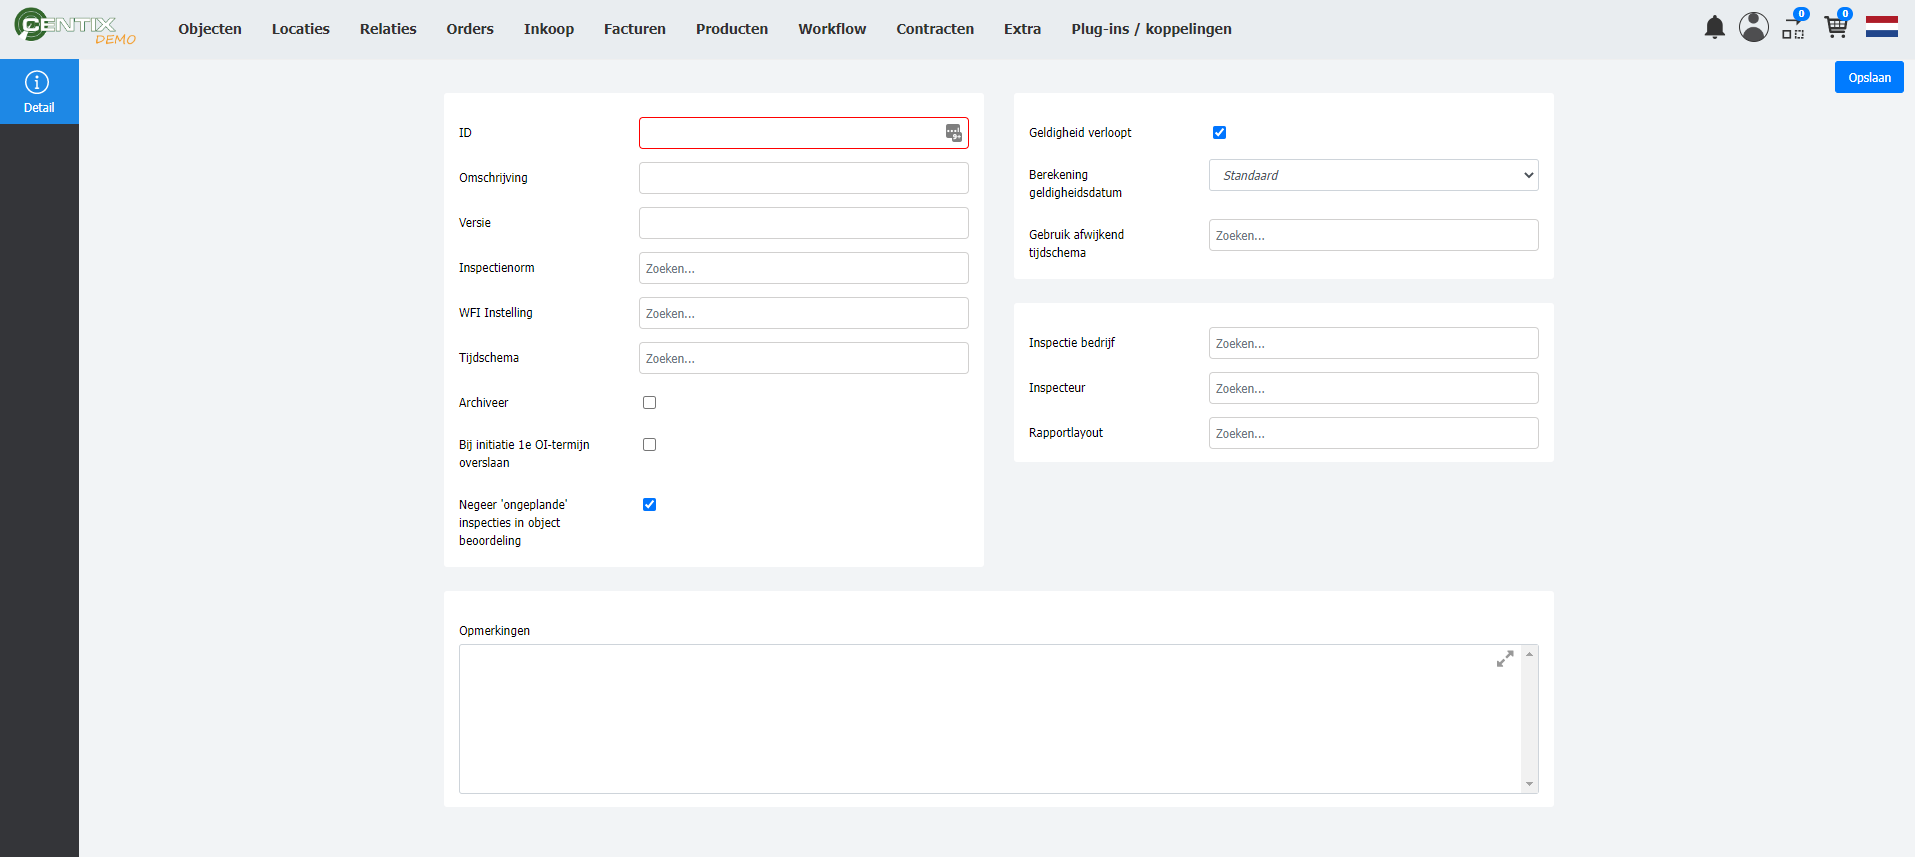Open the Inspectie bedrijf search field
Image resolution: width=1915 pixels, height=857 pixels.
click(x=1373, y=343)
